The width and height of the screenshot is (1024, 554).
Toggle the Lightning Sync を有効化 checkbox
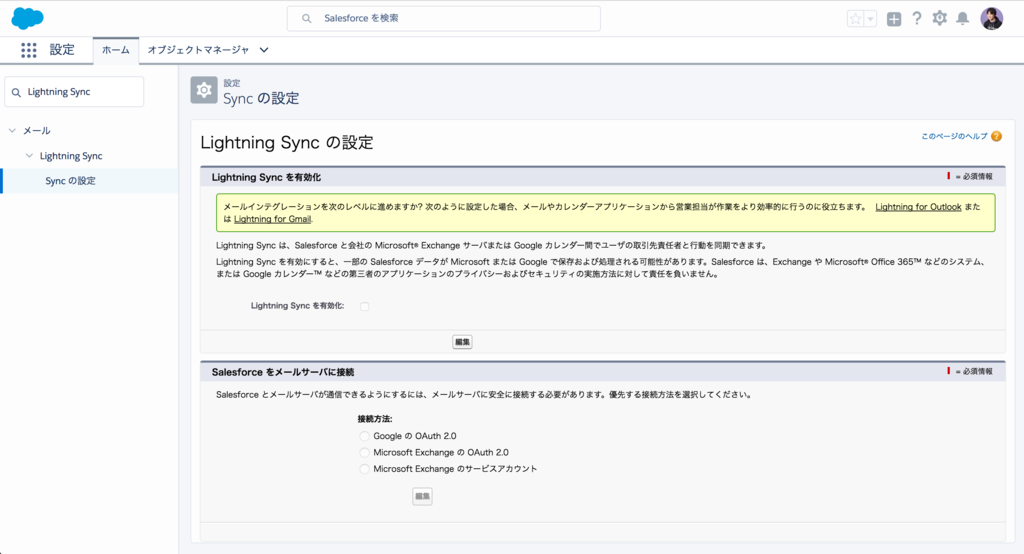364,306
